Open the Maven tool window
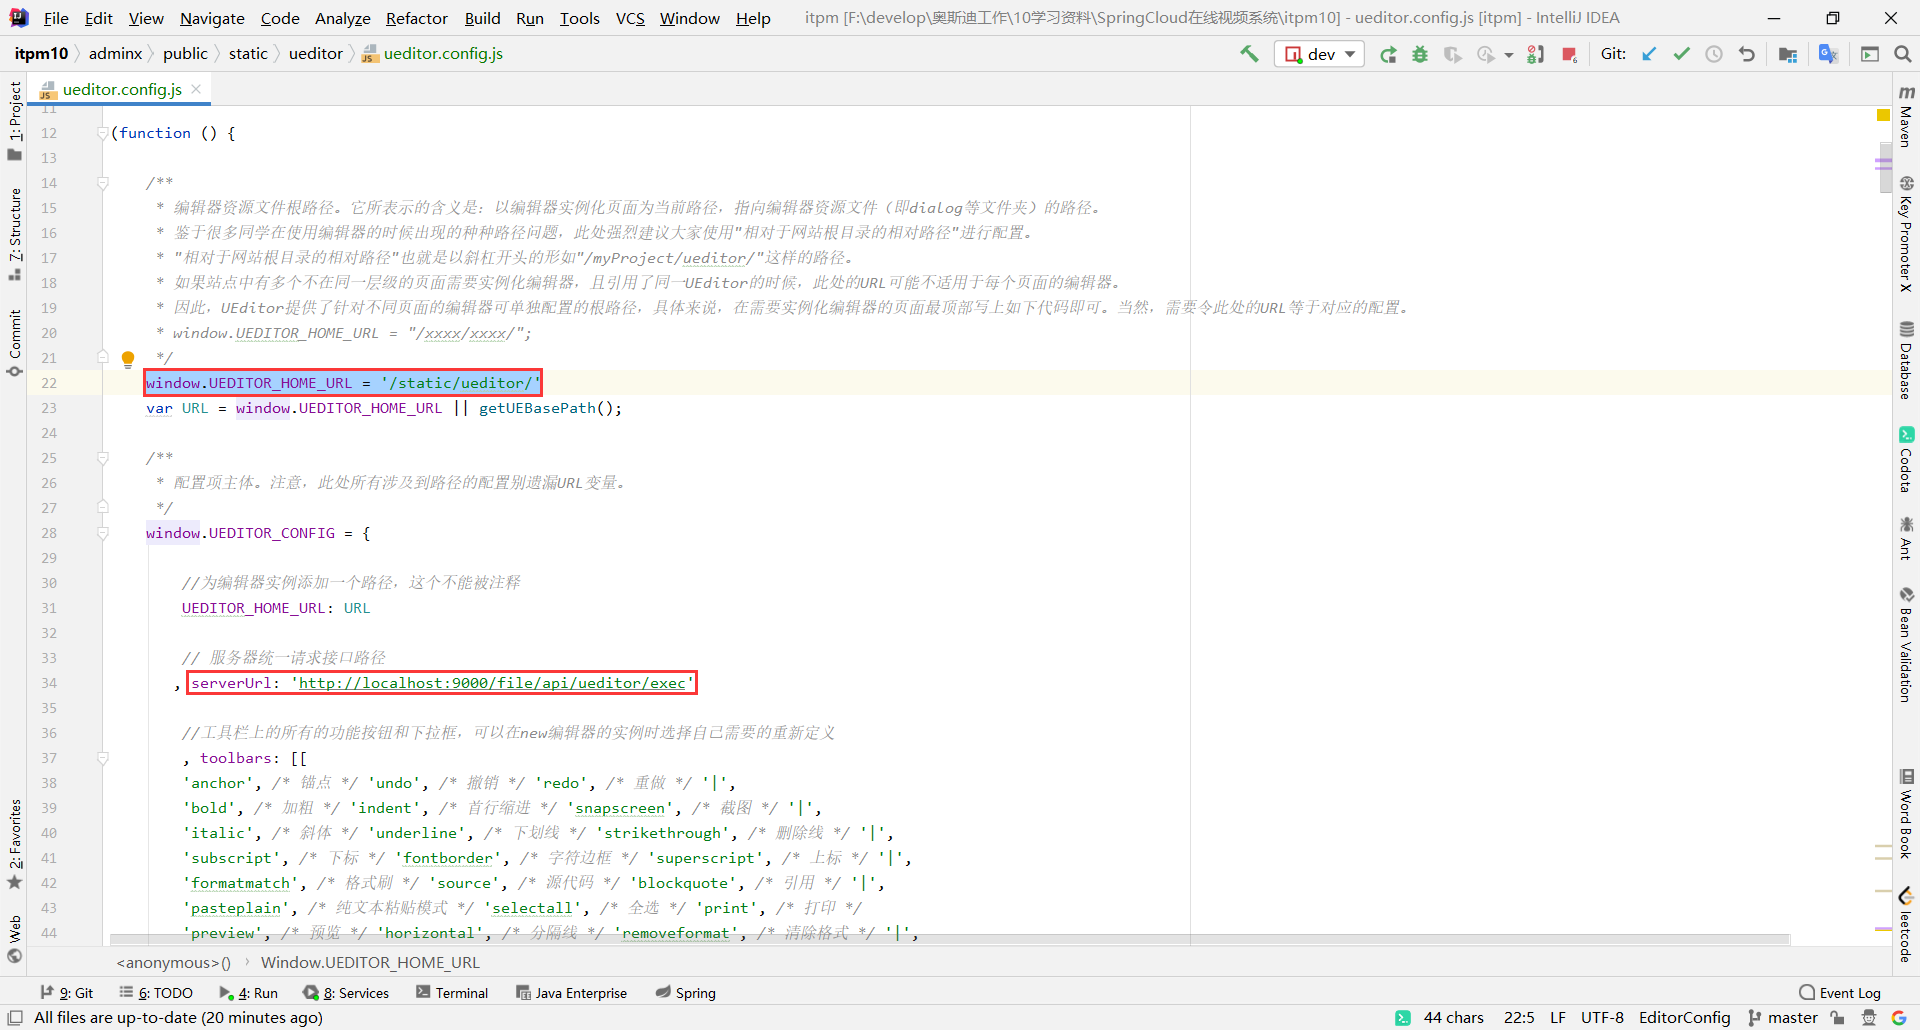The width and height of the screenshot is (1920, 1030). (x=1906, y=116)
